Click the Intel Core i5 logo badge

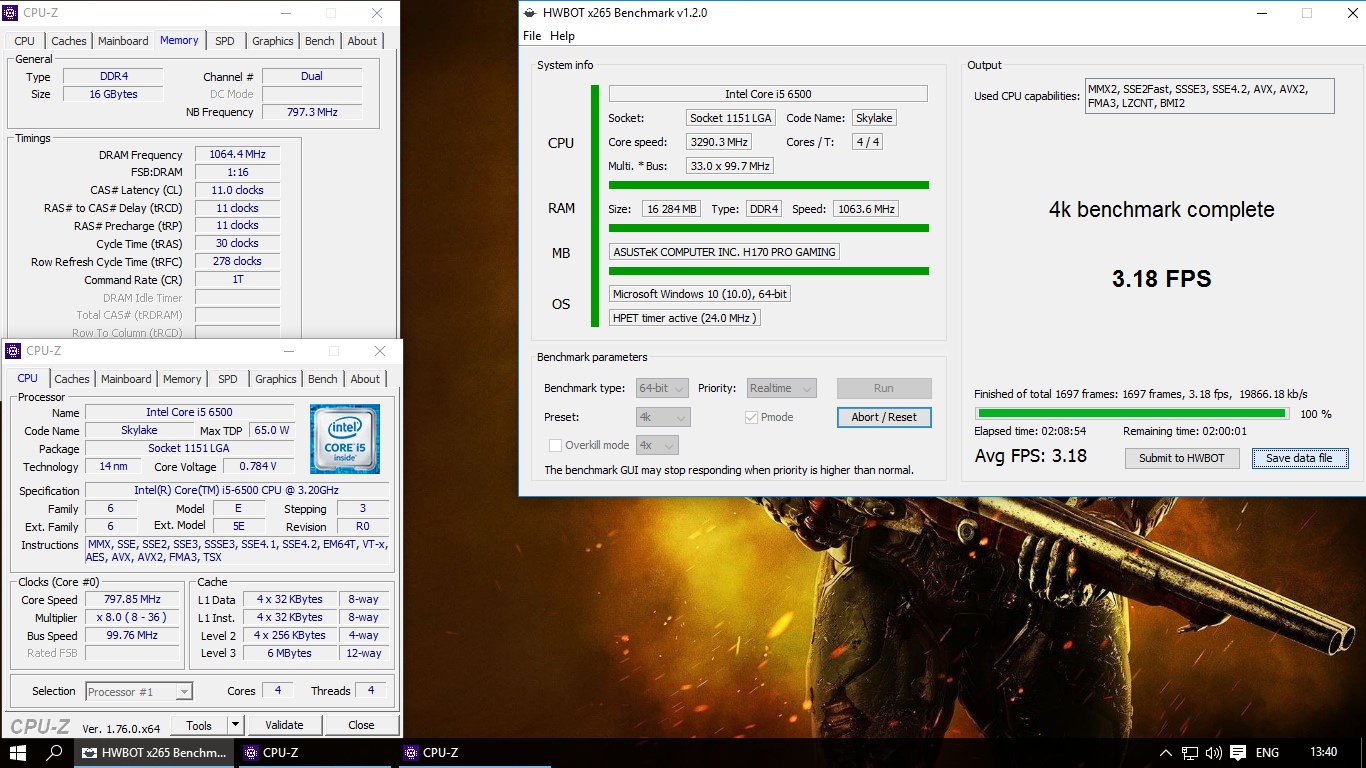coord(345,439)
